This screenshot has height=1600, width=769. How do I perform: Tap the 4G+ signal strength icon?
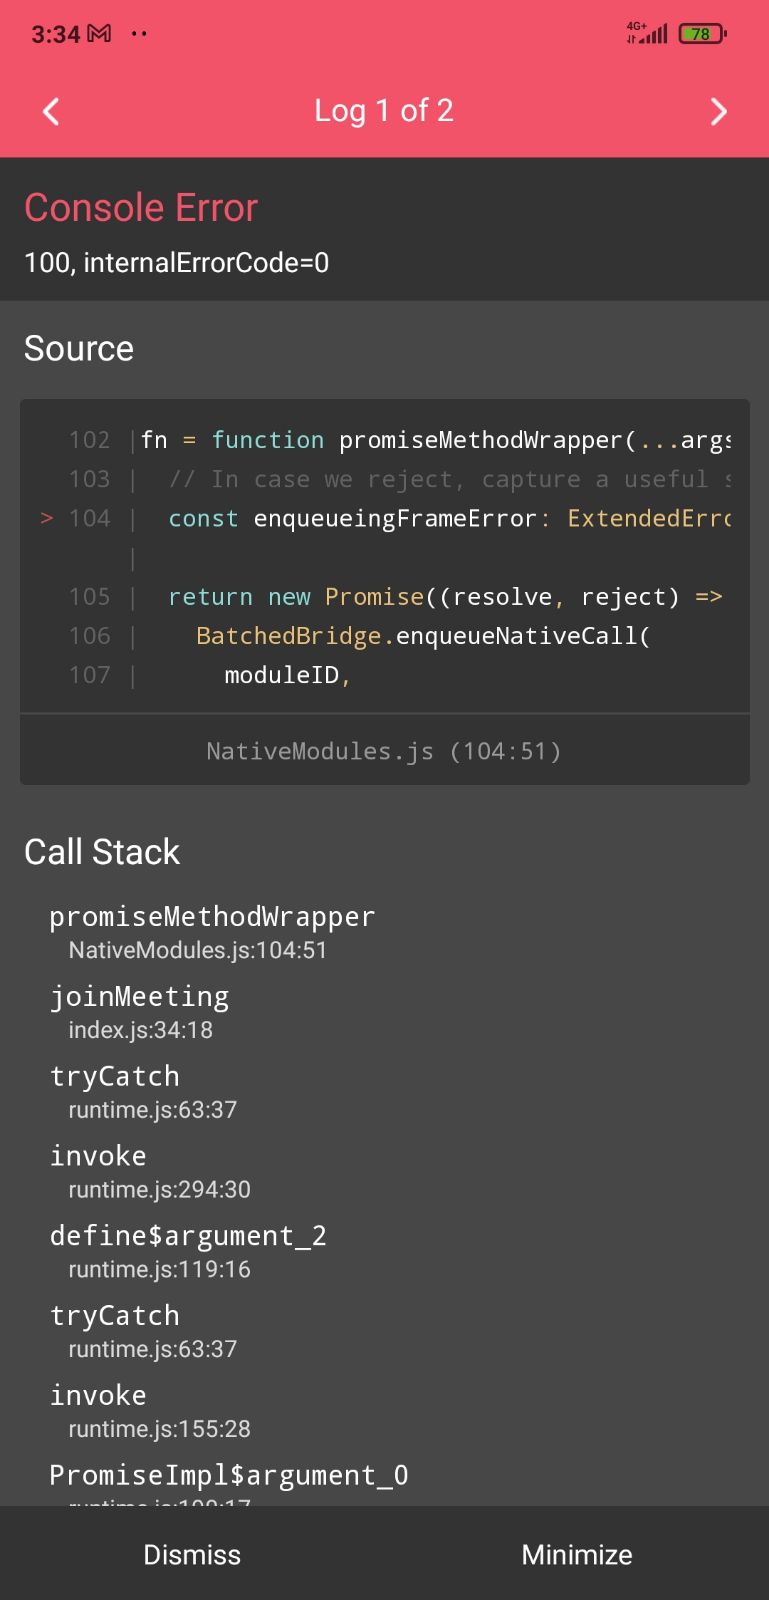[645, 33]
